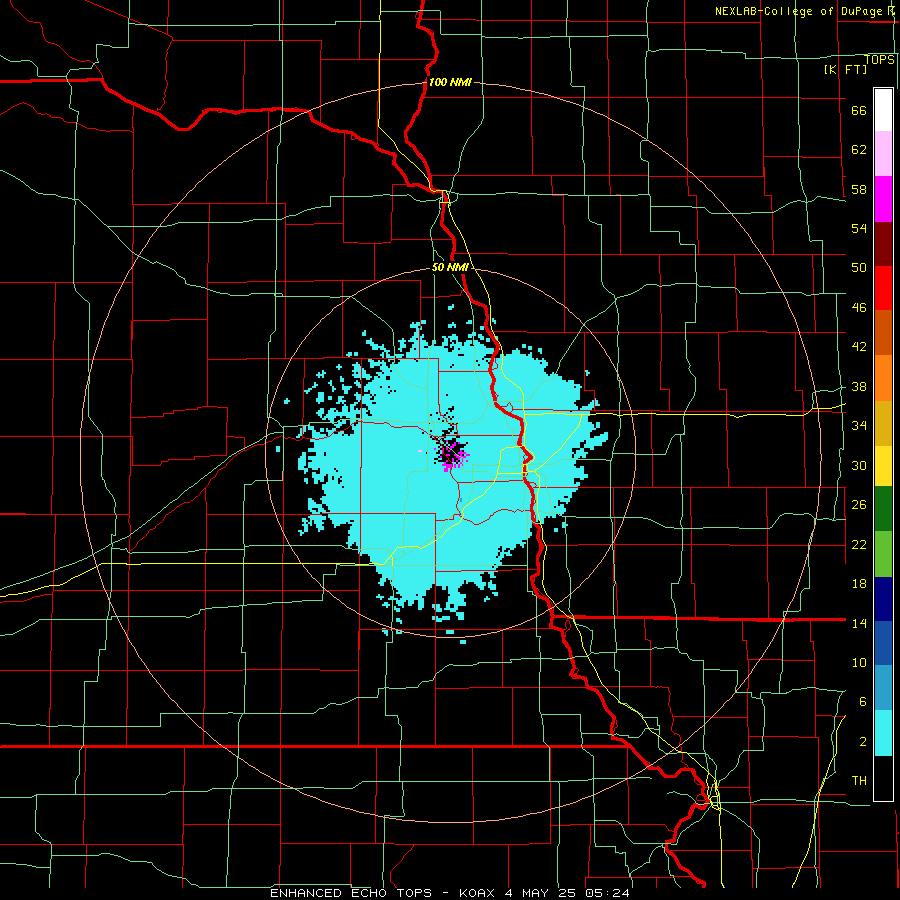The height and width of the screenshot is (900, 900).
Task: Pick the bright red legend swatch
Action: pyautogui.click(x=883, y=289)
